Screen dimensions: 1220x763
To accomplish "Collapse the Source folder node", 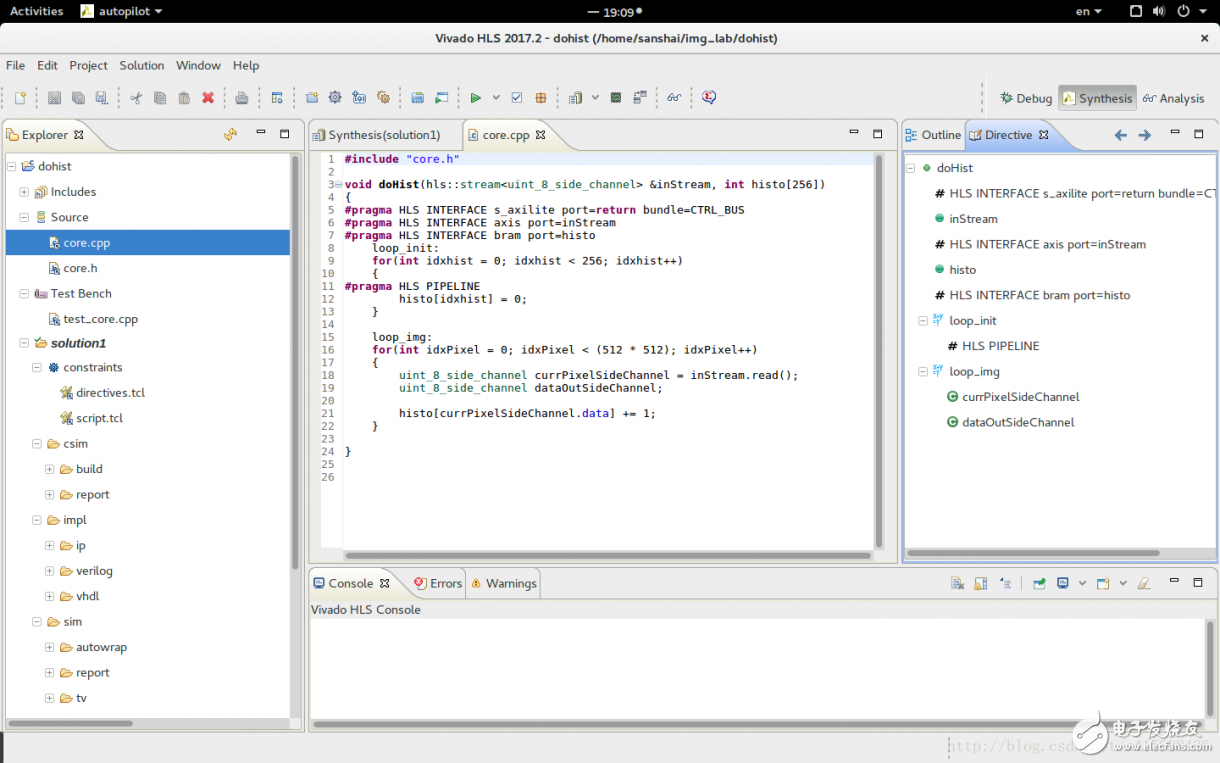I will pyautogui.click(x=24, y=217).
